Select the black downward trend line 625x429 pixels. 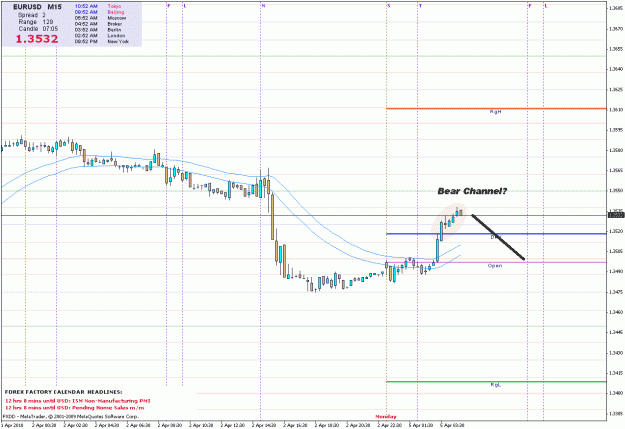pyautogui.click(x=498, y=237)
